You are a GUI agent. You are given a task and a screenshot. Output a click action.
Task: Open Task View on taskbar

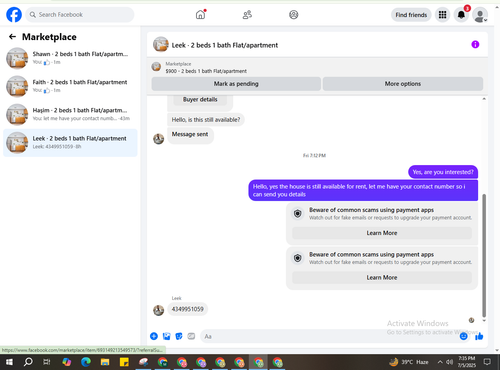47,362
